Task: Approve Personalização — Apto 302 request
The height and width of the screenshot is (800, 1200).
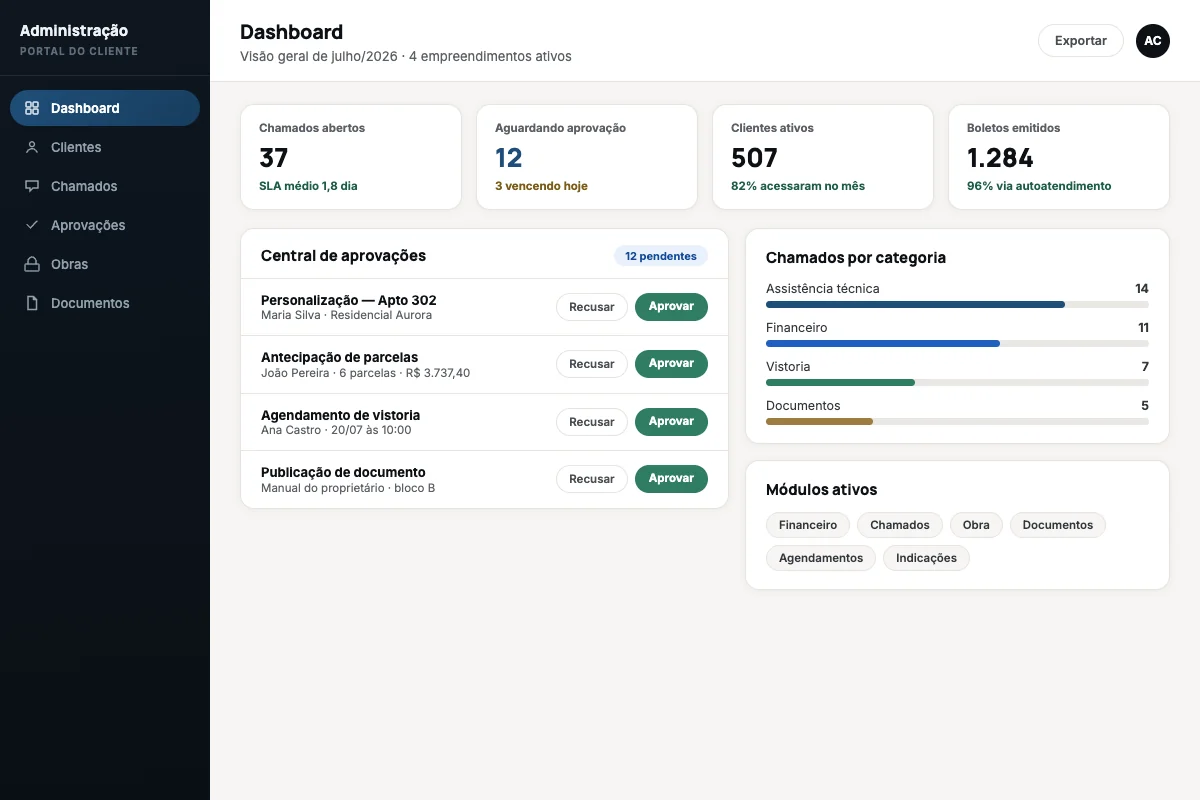Action: (x=671, y=307)
